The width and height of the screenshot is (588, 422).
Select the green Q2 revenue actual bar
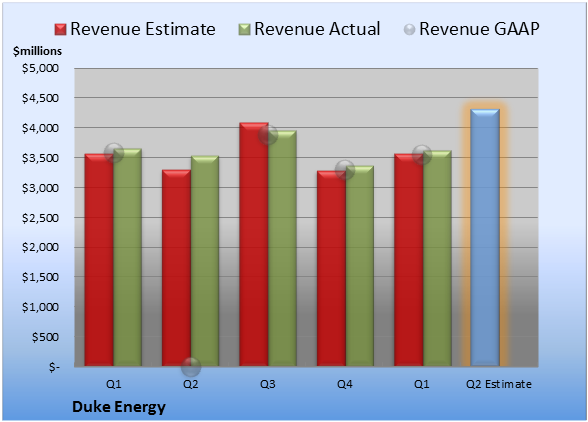click(205, 261)
